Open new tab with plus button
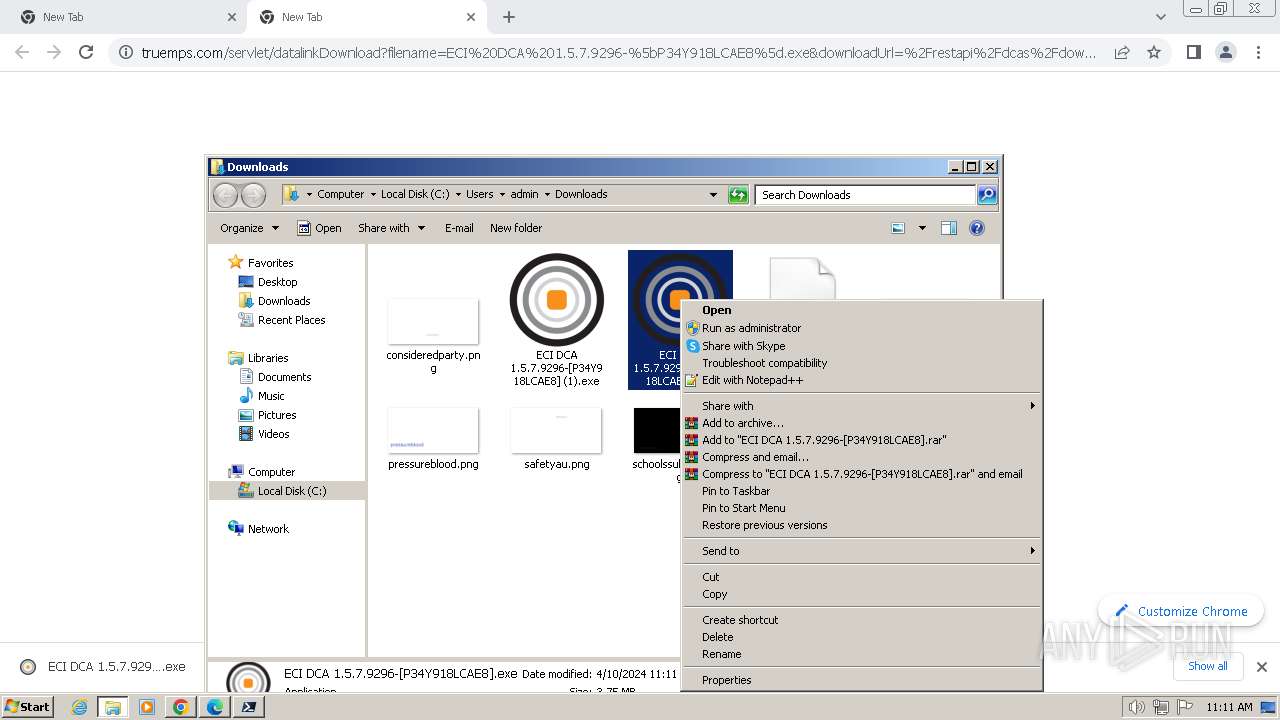 509,17
